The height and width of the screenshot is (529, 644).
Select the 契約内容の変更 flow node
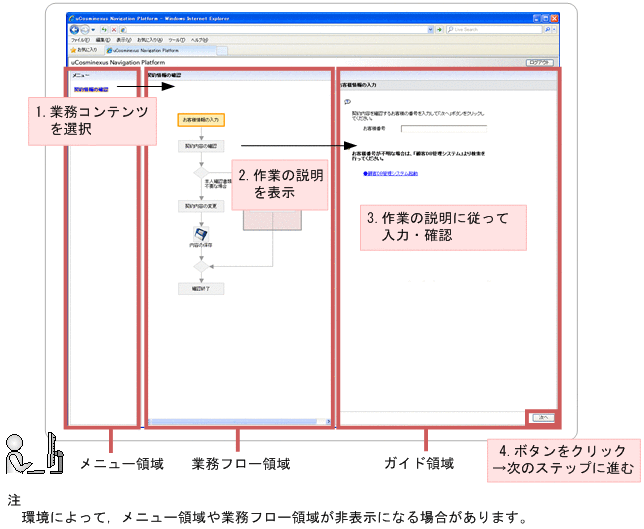click(x=201, y=206)
